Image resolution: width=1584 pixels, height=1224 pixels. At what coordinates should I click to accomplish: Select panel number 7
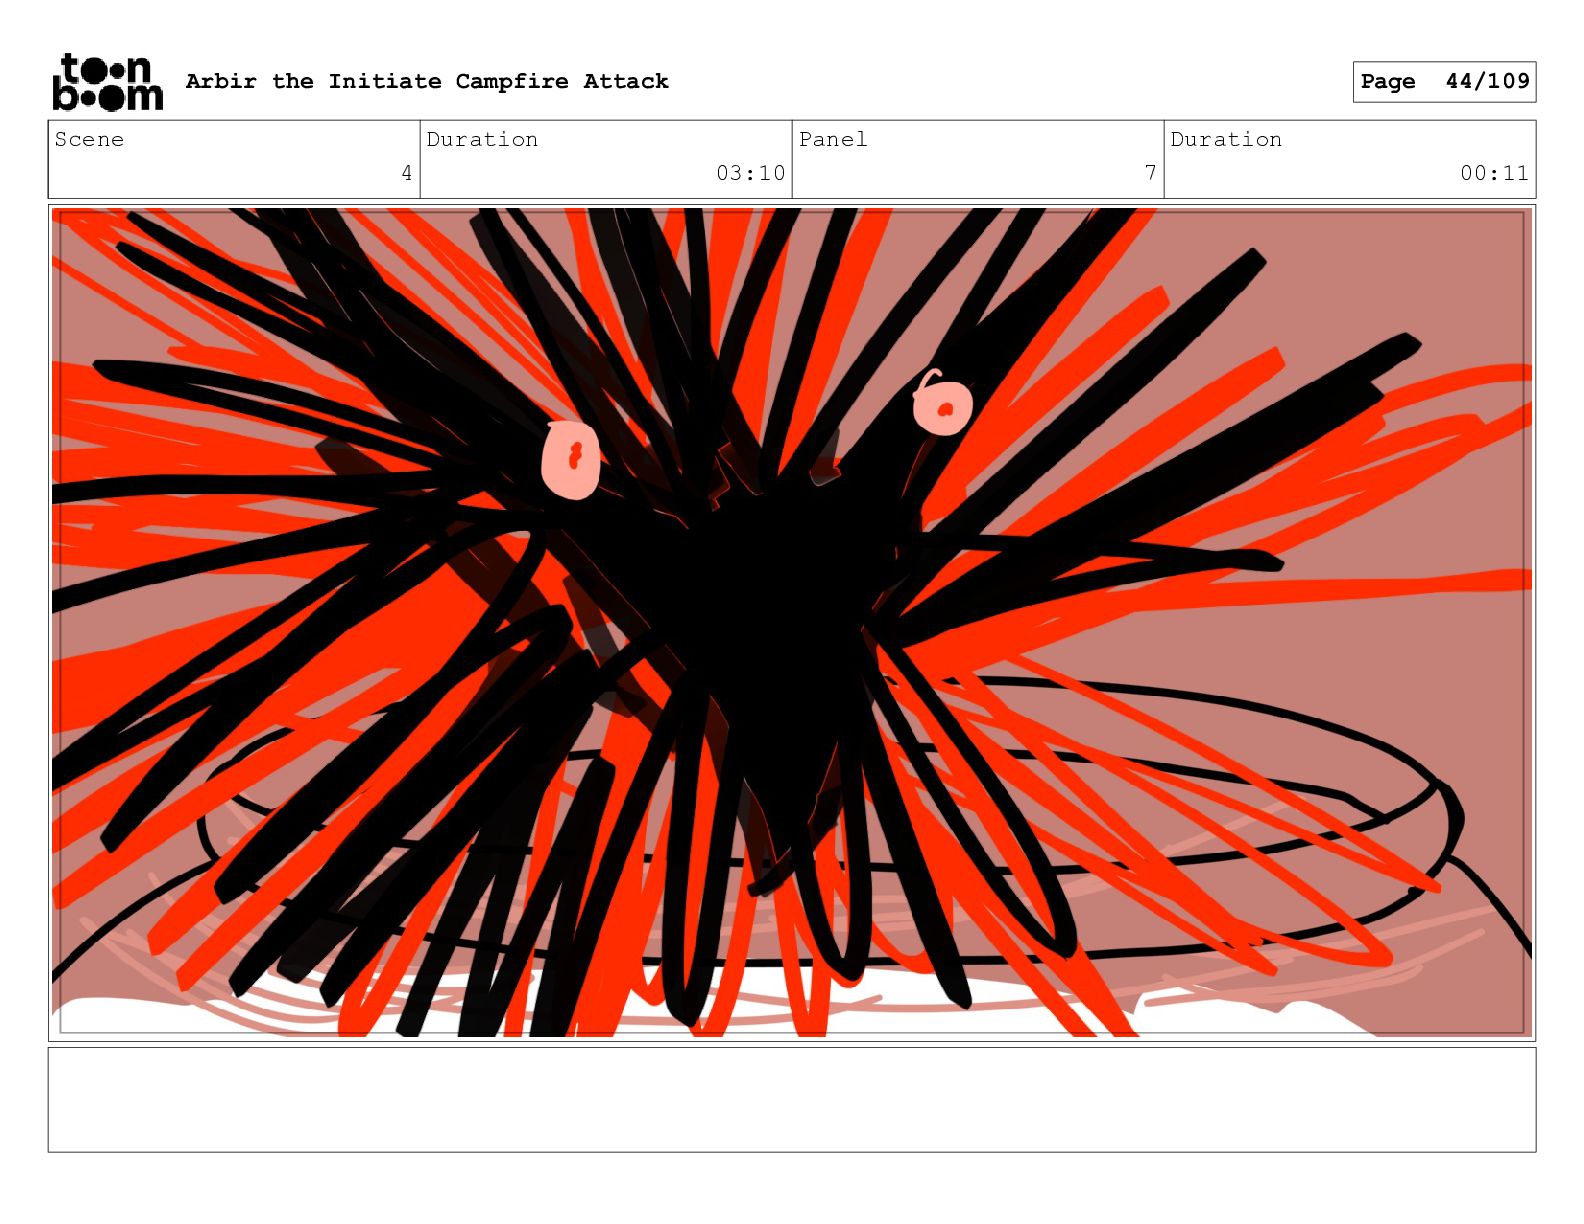point(1150,173)
